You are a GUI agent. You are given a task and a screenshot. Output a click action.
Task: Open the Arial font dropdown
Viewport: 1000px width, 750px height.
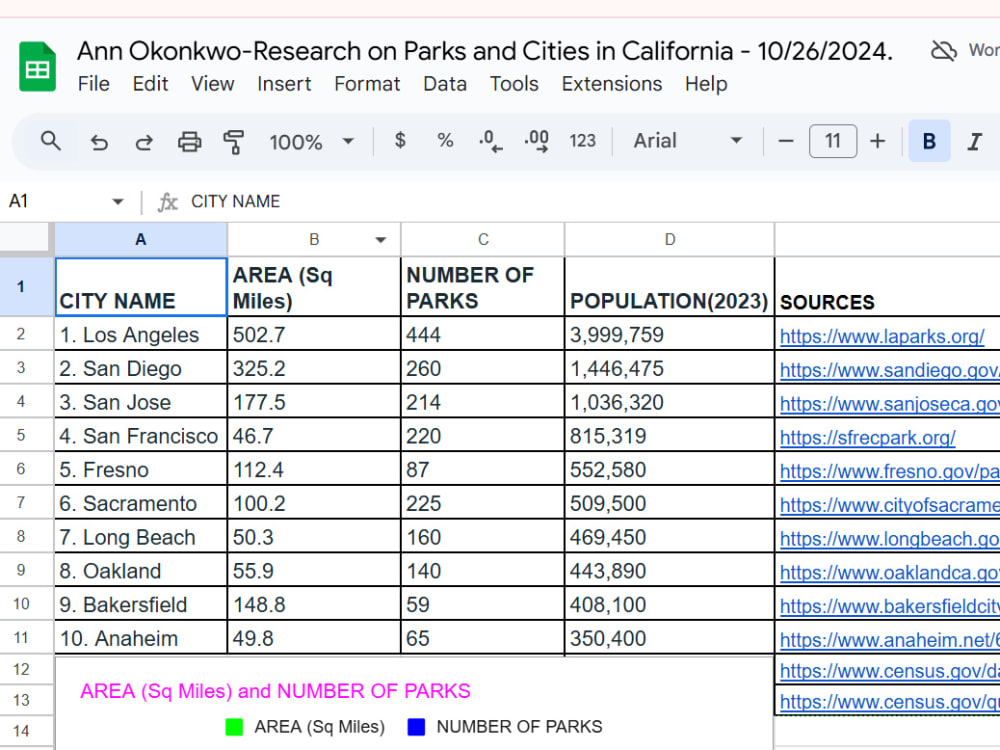point(688,141)
